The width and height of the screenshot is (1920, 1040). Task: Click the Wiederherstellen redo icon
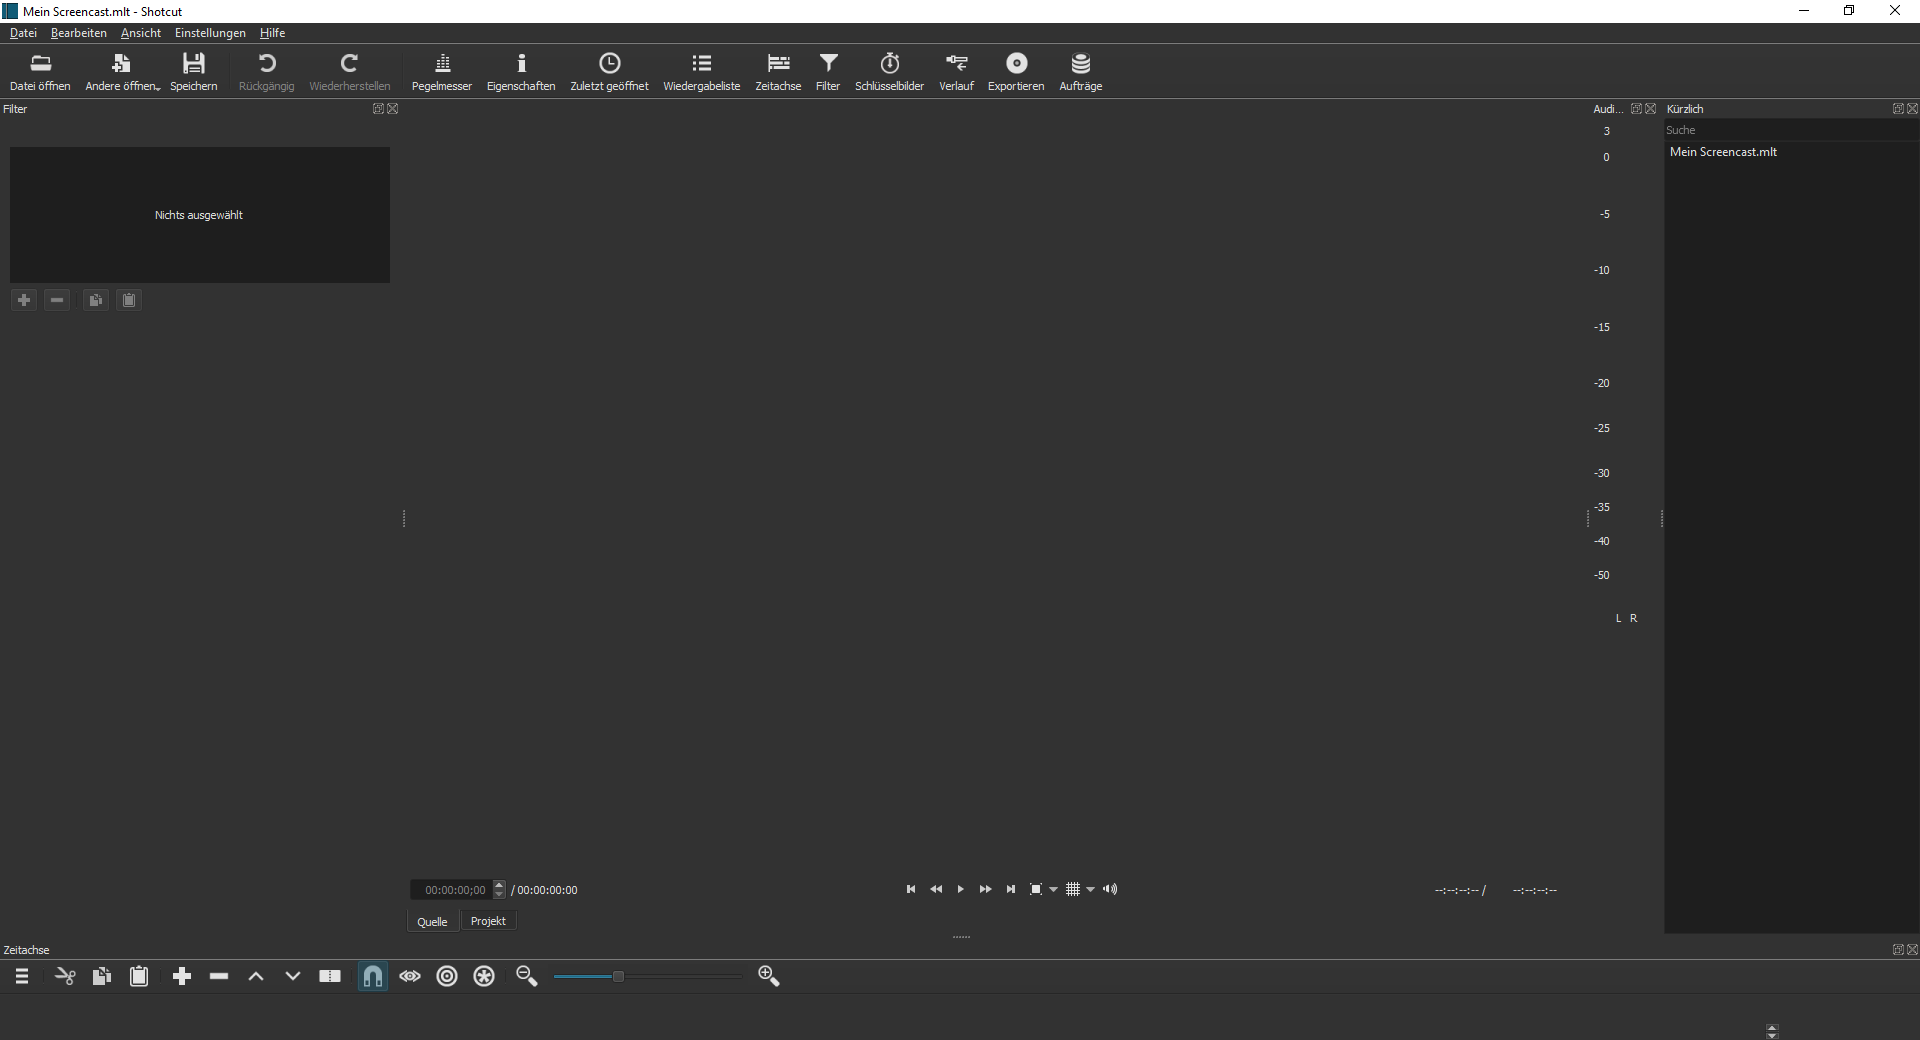click(349, 72)
